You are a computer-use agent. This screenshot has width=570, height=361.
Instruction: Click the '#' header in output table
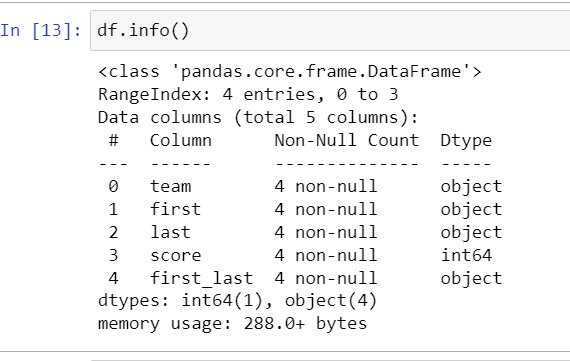[x=113, y=140]
